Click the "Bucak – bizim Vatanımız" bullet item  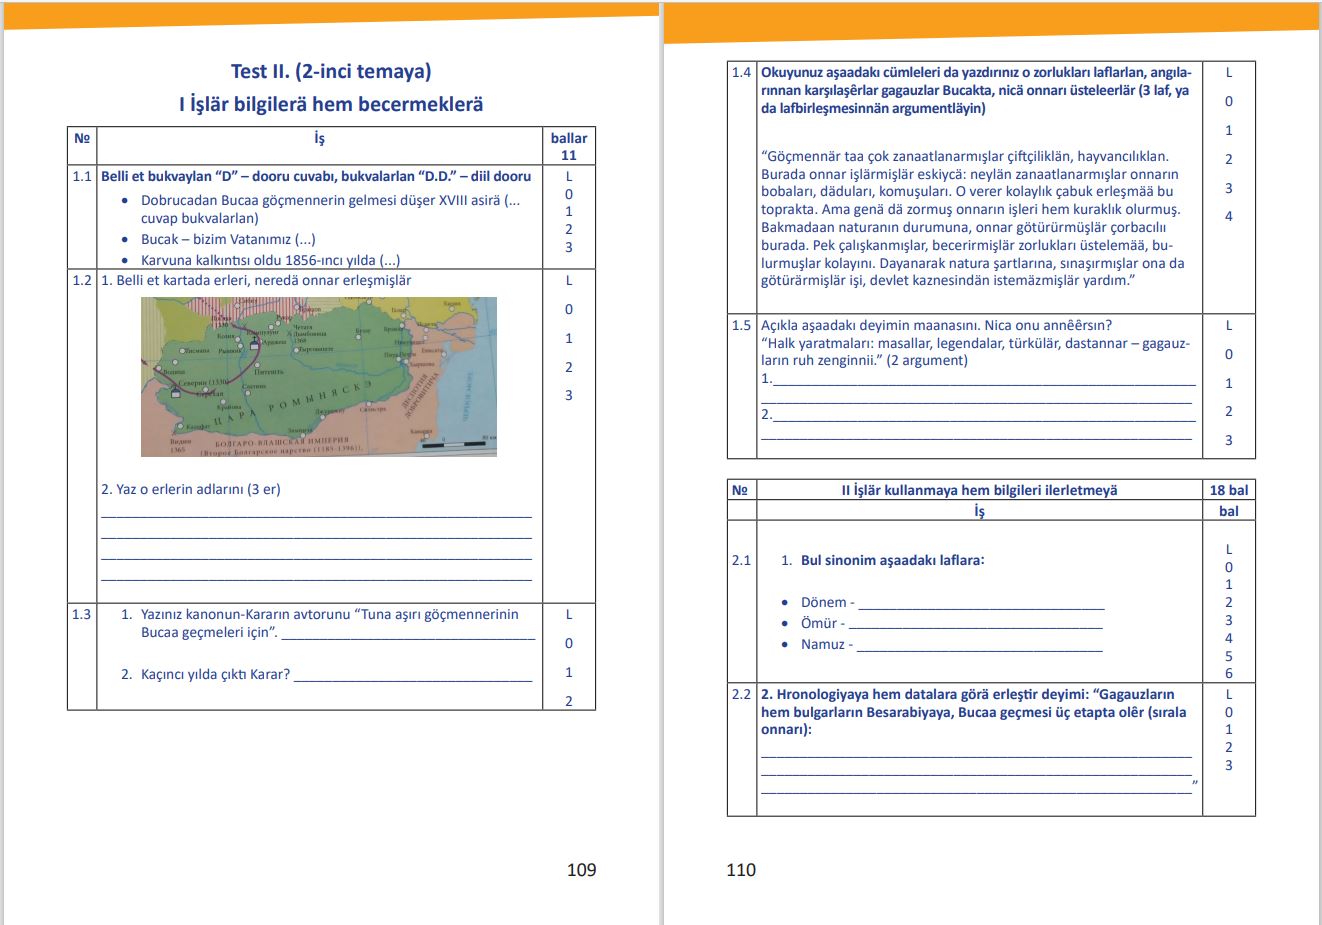[x=228, y=239]
